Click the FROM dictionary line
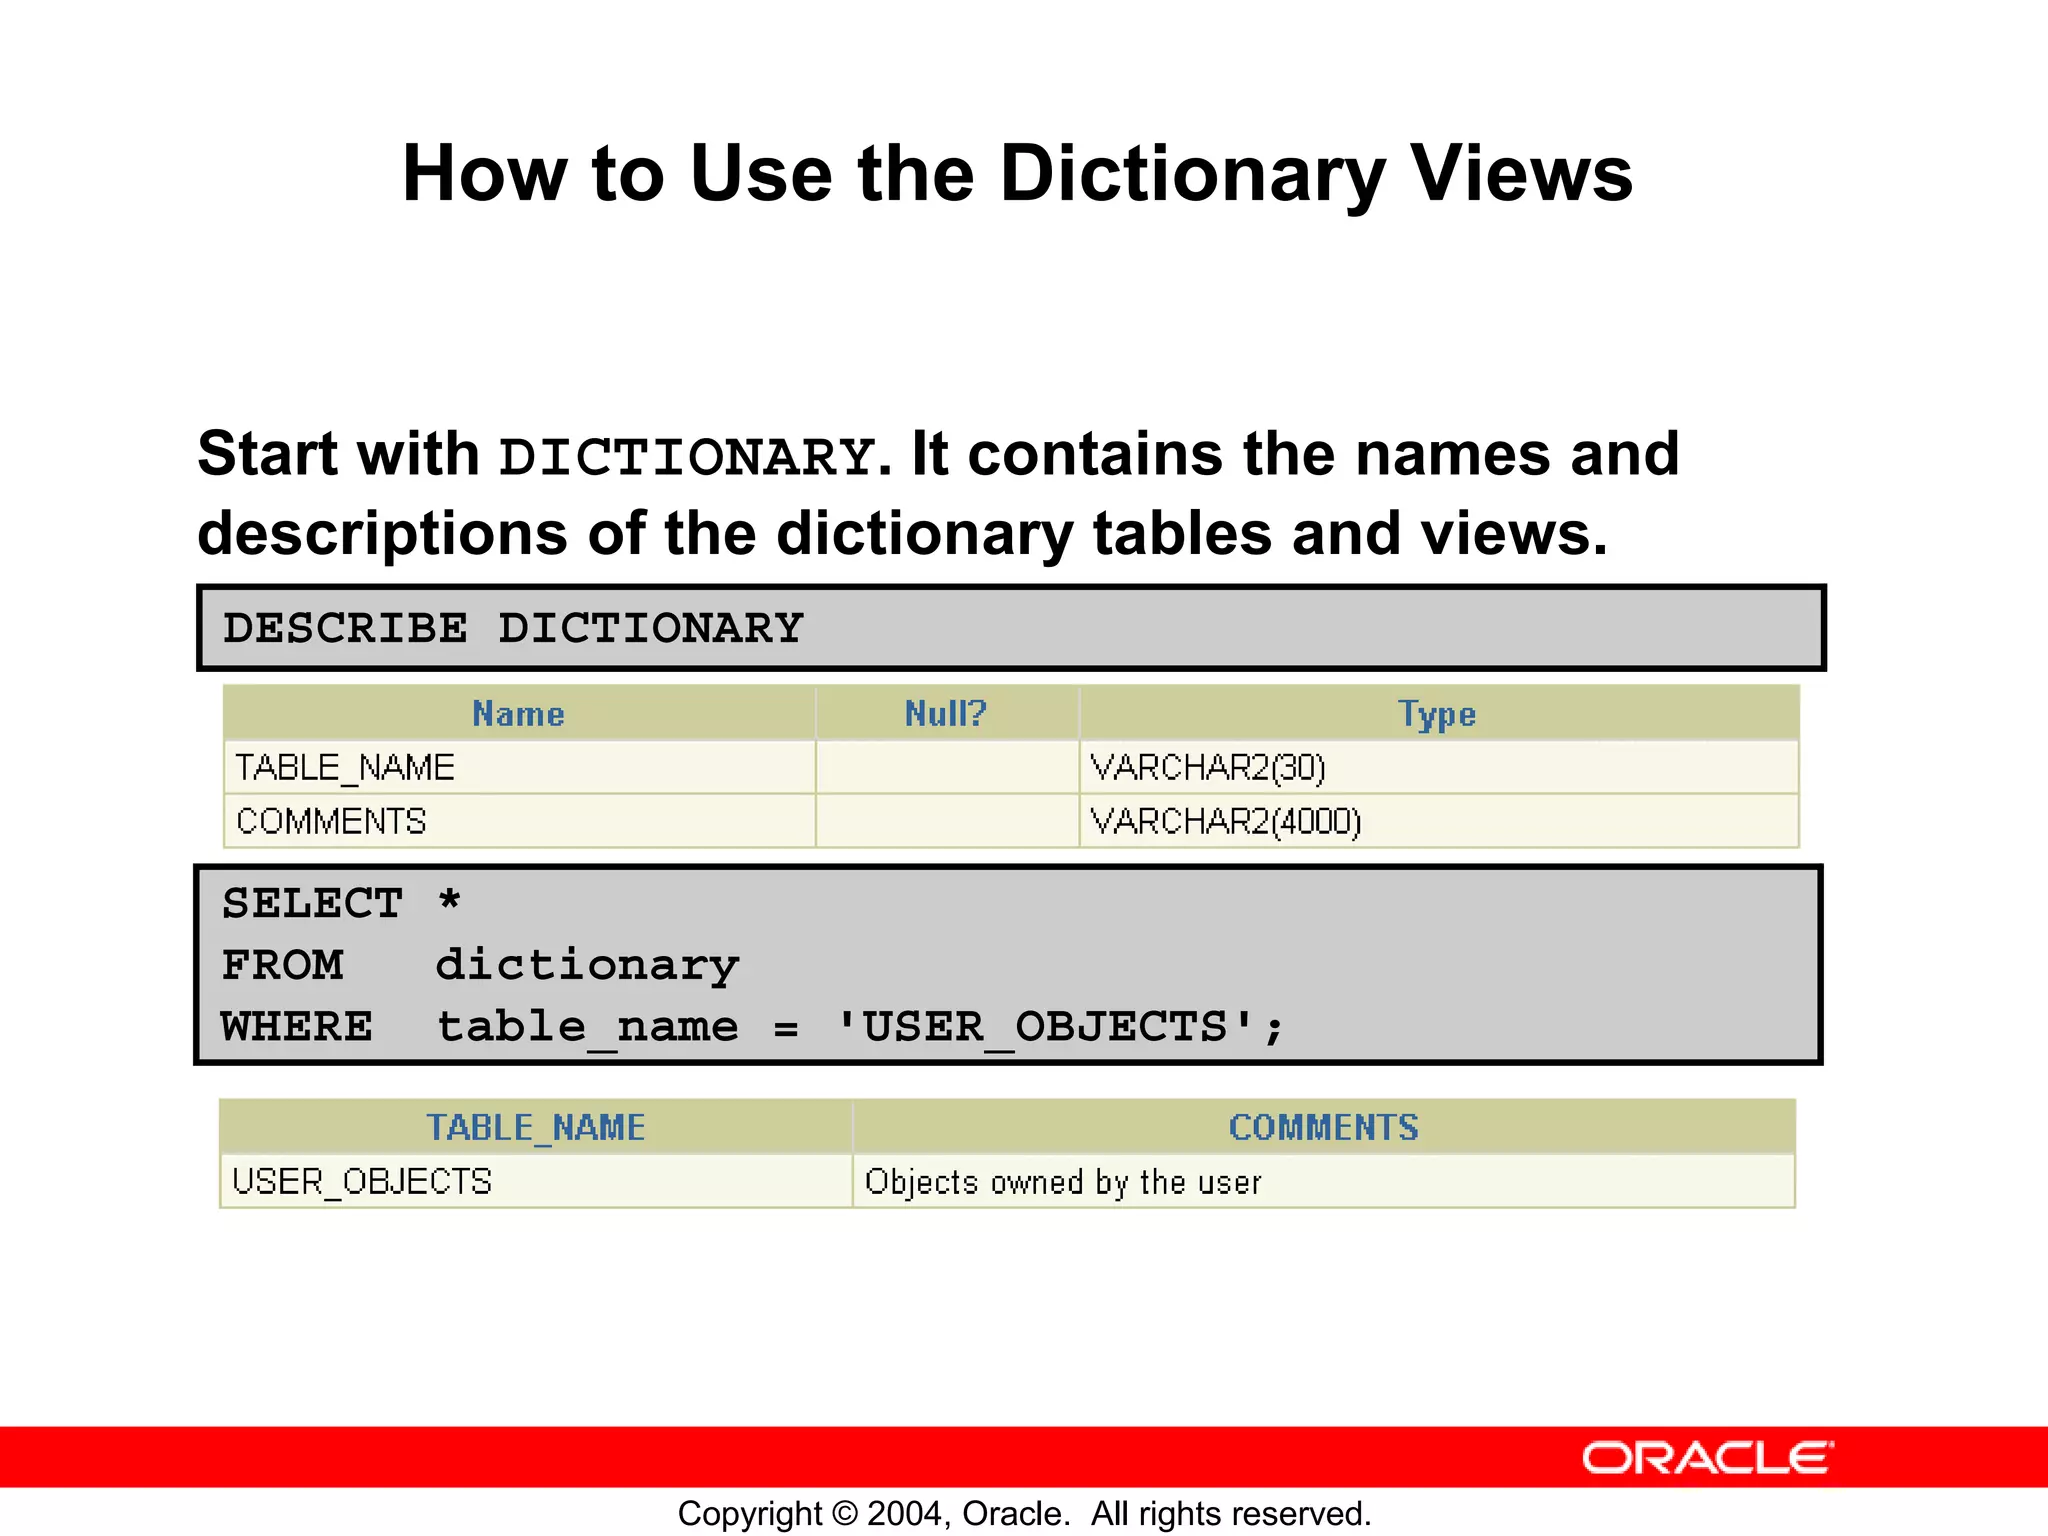 tap(480, 966)
